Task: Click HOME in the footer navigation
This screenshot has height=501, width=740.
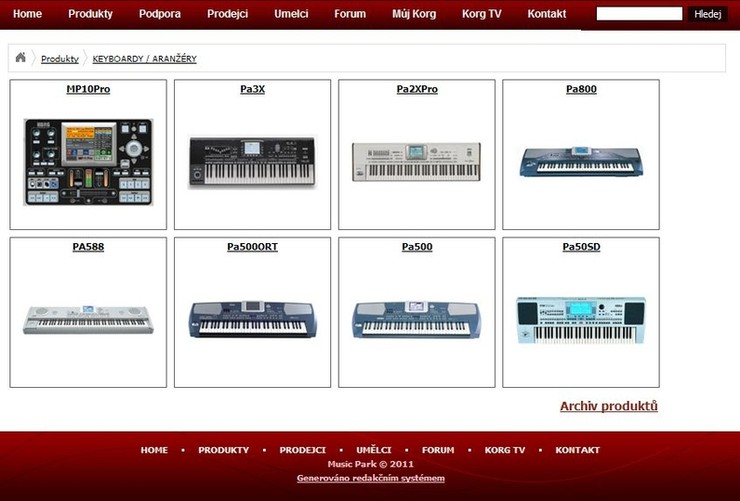Action: click(x=154, y=450)
